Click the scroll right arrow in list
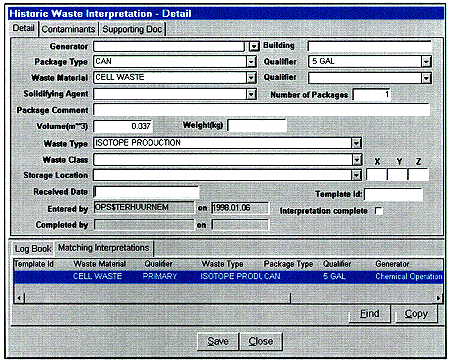Screen dimensions: 451x362 [x=438, y=298]
